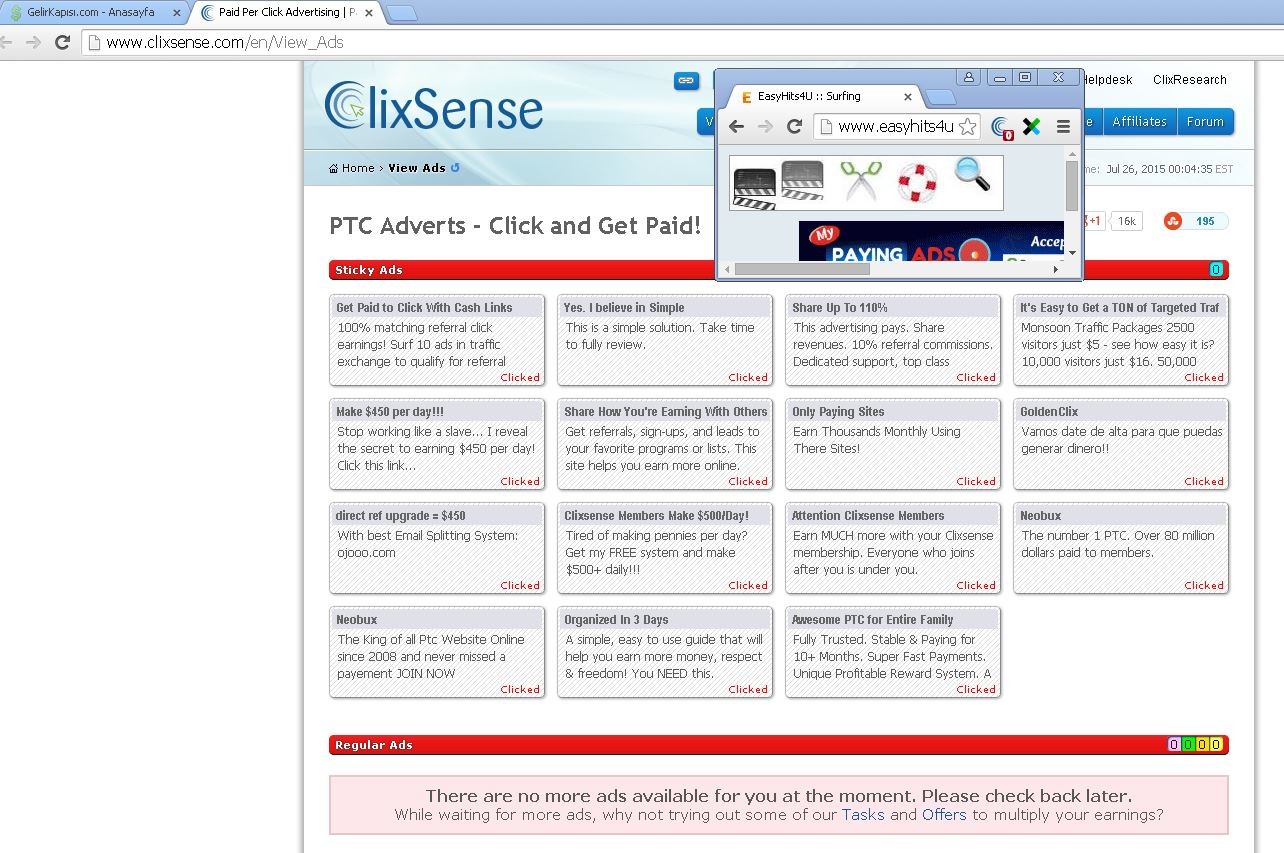Click the green-blue X extension icon
The height and width of the screenshot is (853, 1284).
pyautogui.click(x=1031, y=126)
